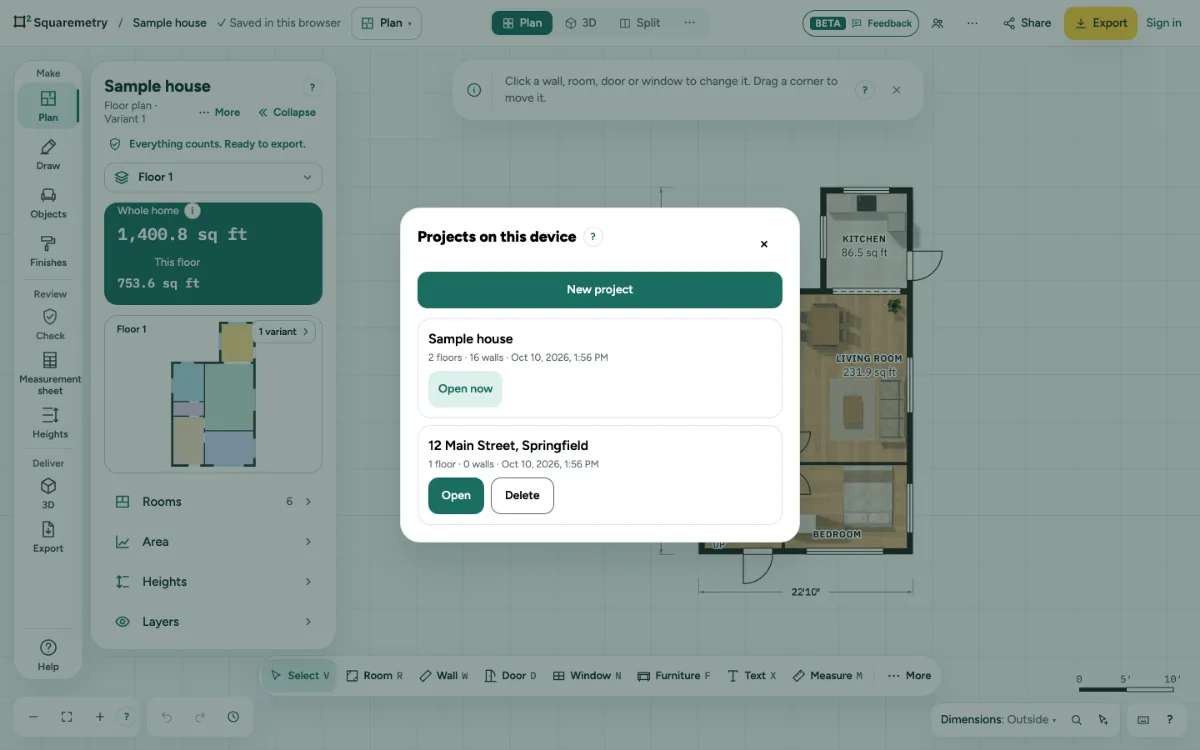Switch to 3D view tab
Viewport: 1200px width, 750px height.
581,23
